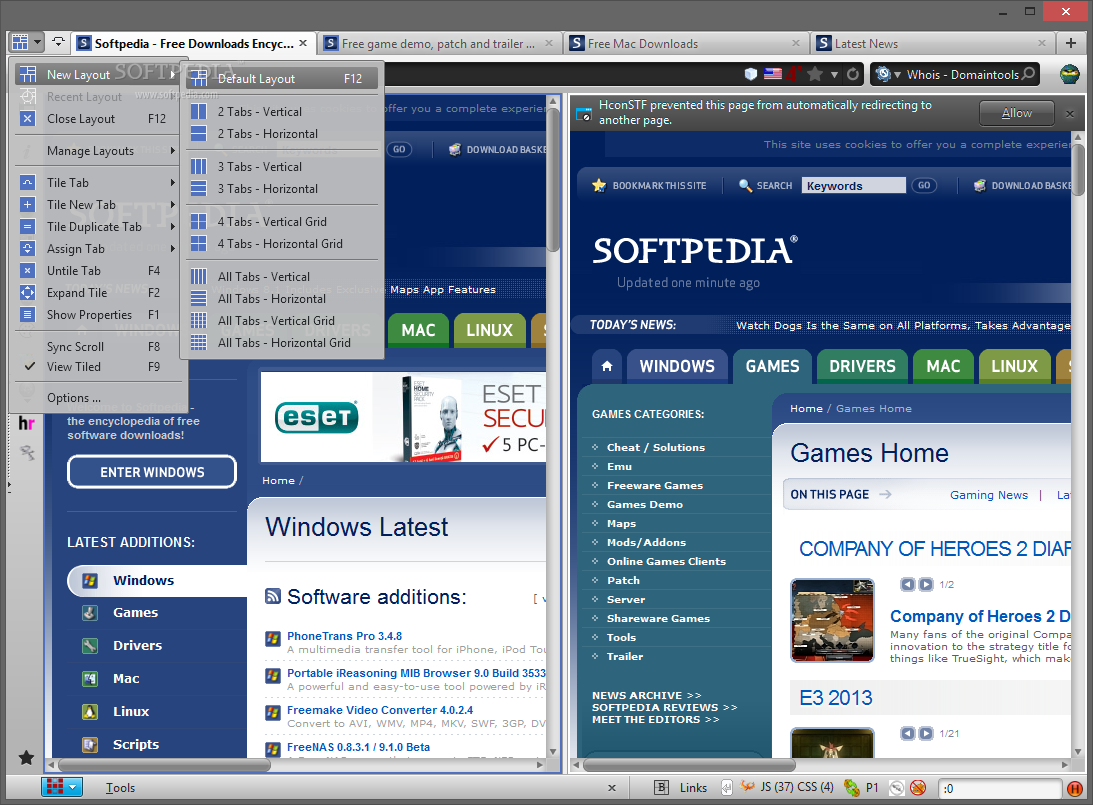Click the magnifier in the Whois search box

click(1028, 74)
